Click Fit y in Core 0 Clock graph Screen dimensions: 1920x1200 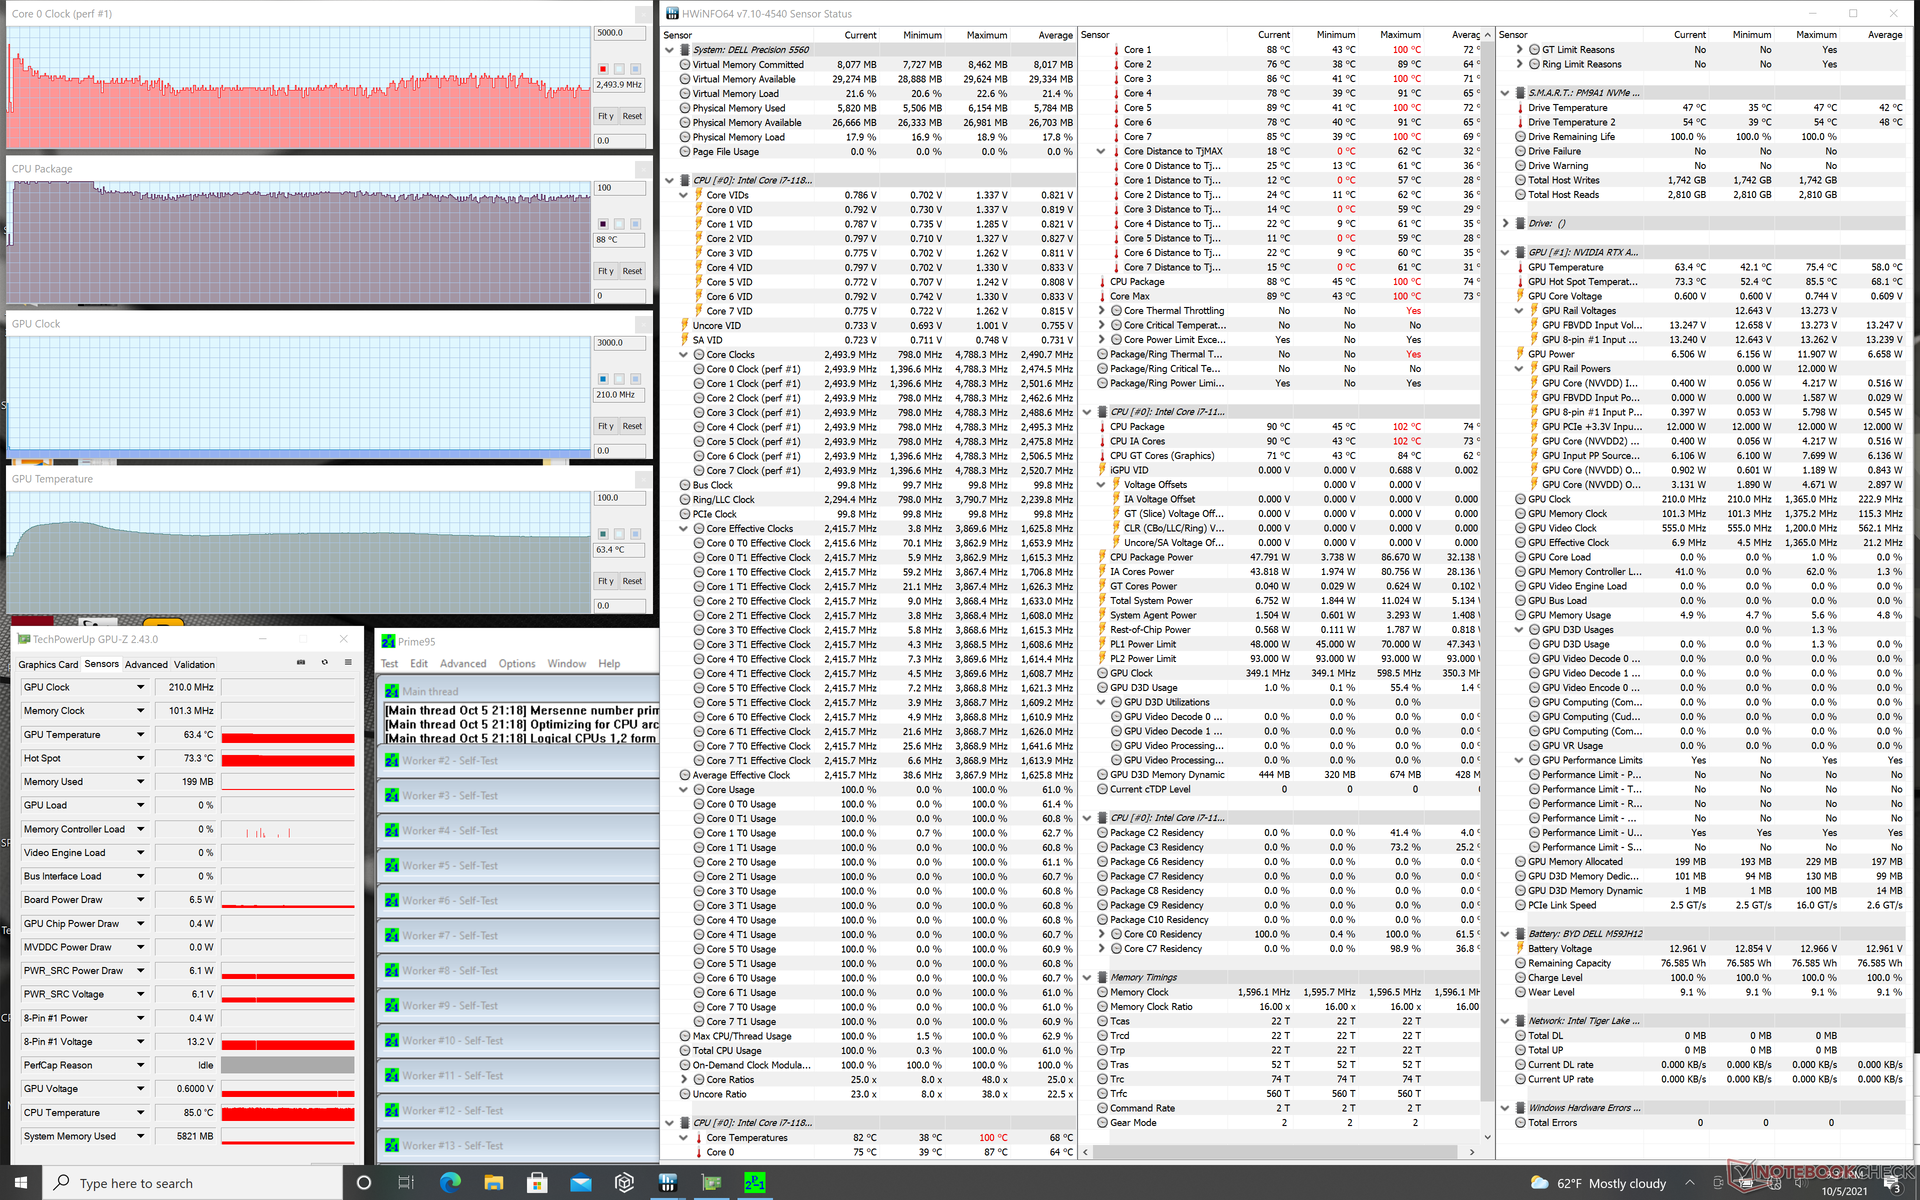coord(606,116)
